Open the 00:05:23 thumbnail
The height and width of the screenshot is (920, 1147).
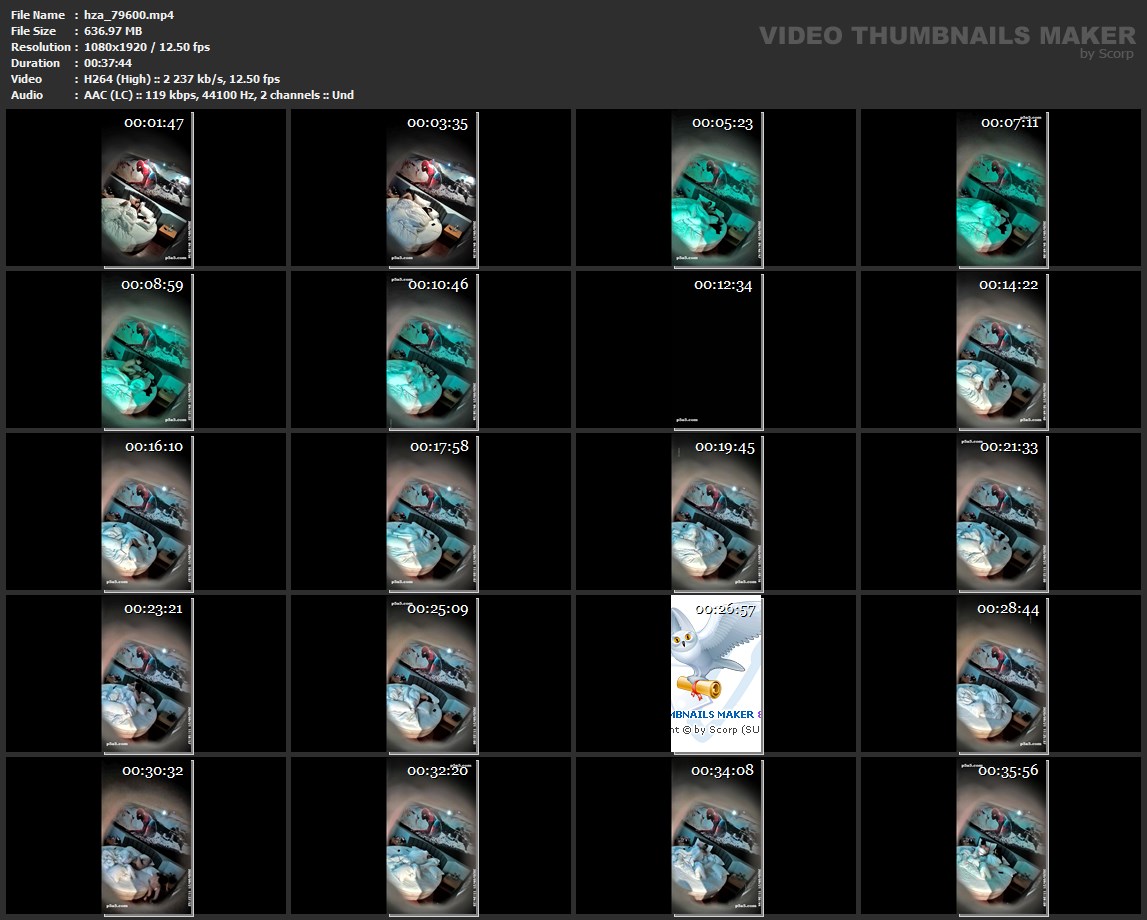point(716,189)
